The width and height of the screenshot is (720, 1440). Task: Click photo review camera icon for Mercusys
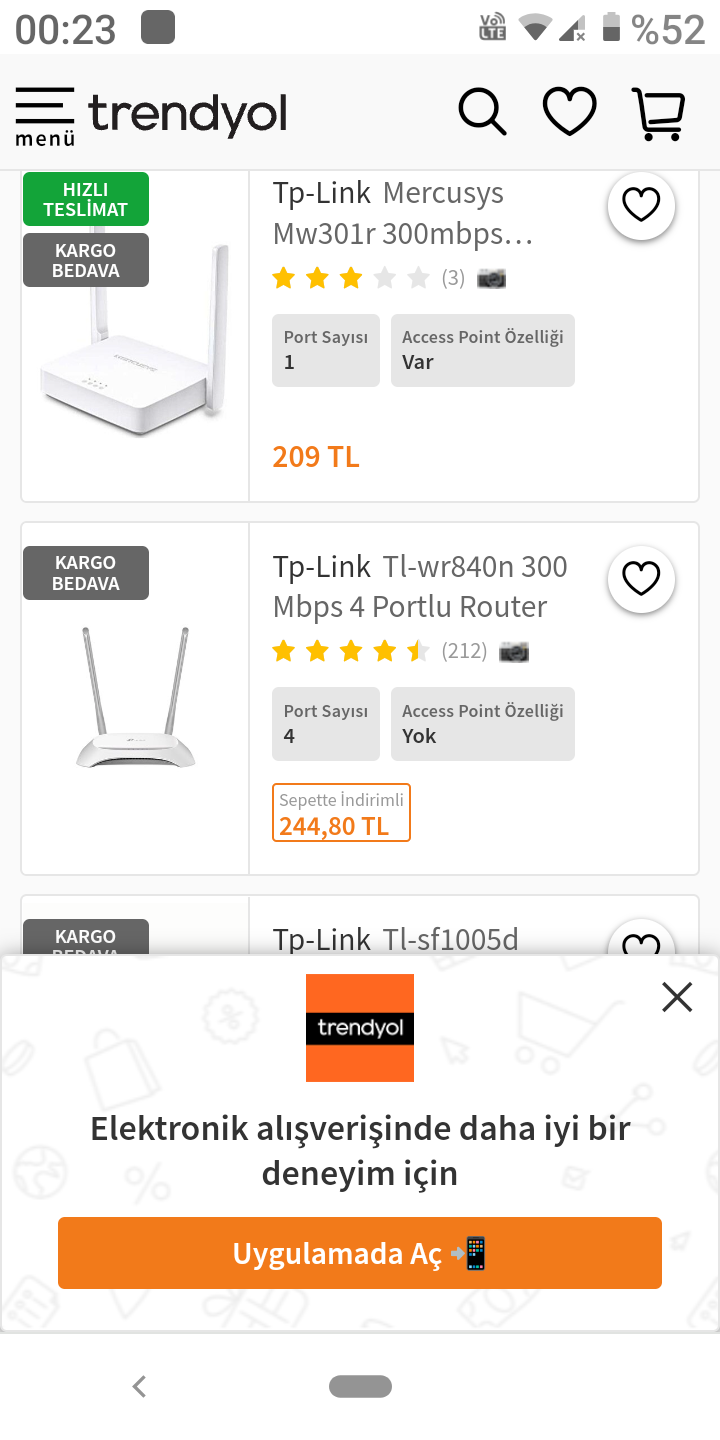(x=491, y=278)
